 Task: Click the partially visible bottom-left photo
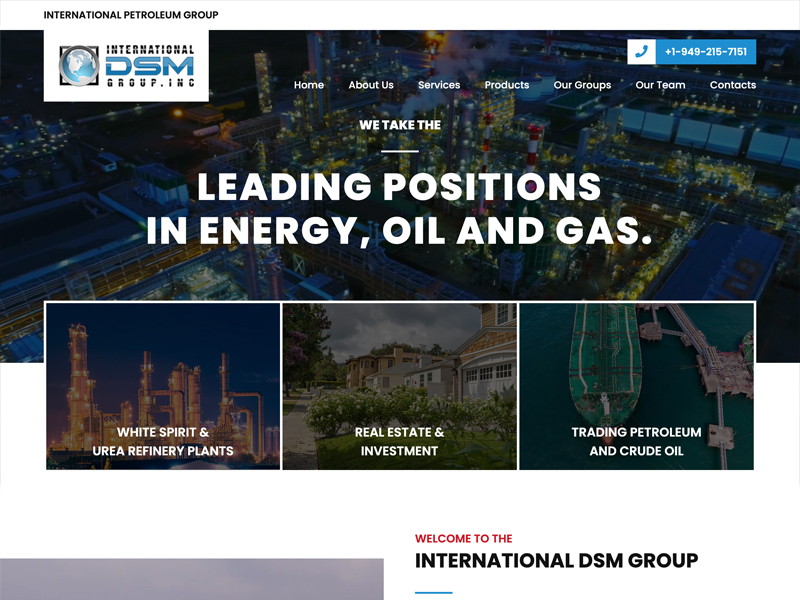[191, 580]
